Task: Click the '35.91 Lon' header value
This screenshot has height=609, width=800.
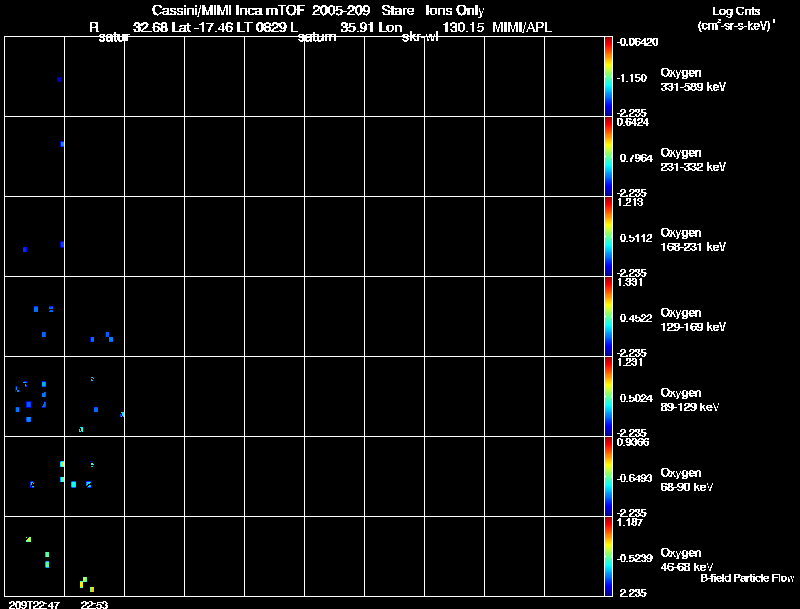Action: click(x=371, y=27)
